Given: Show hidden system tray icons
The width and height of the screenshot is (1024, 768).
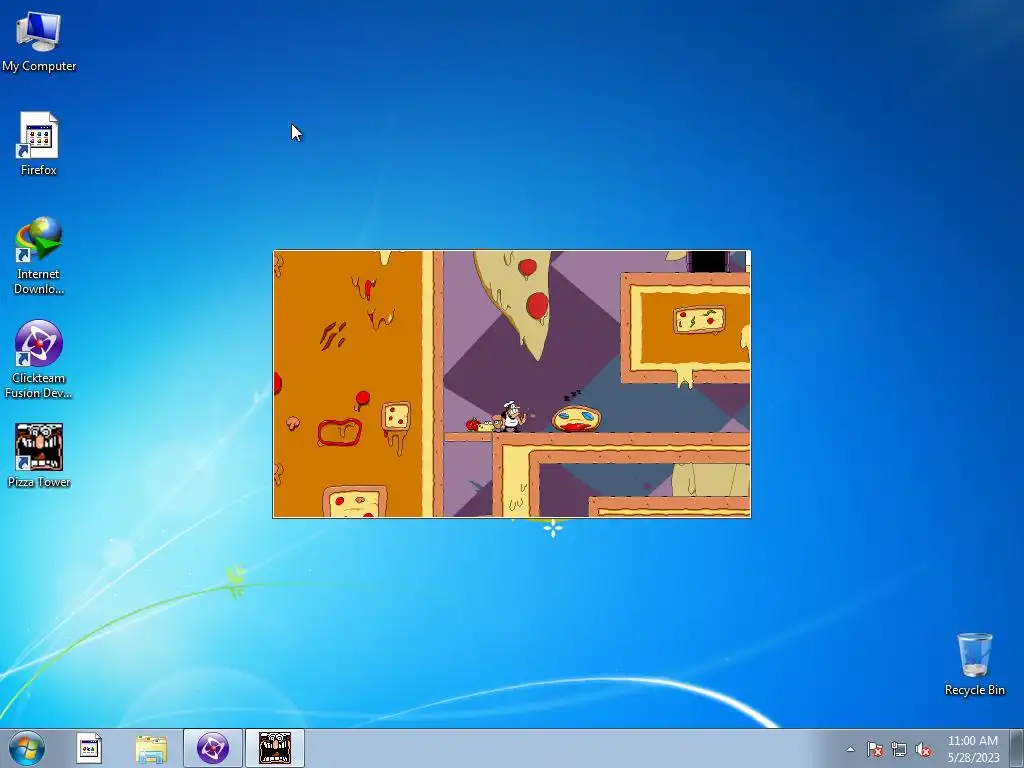Looking at the screenshot, I should pos(850,749).
